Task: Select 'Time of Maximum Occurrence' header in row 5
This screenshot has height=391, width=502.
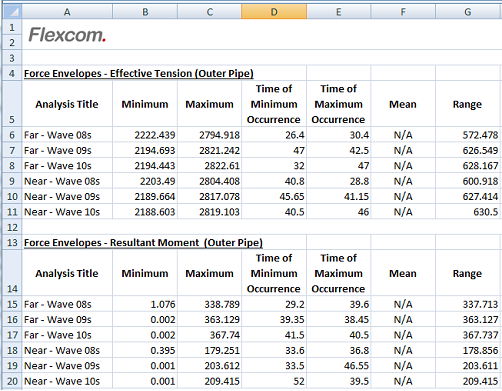Action: [338, 104]
